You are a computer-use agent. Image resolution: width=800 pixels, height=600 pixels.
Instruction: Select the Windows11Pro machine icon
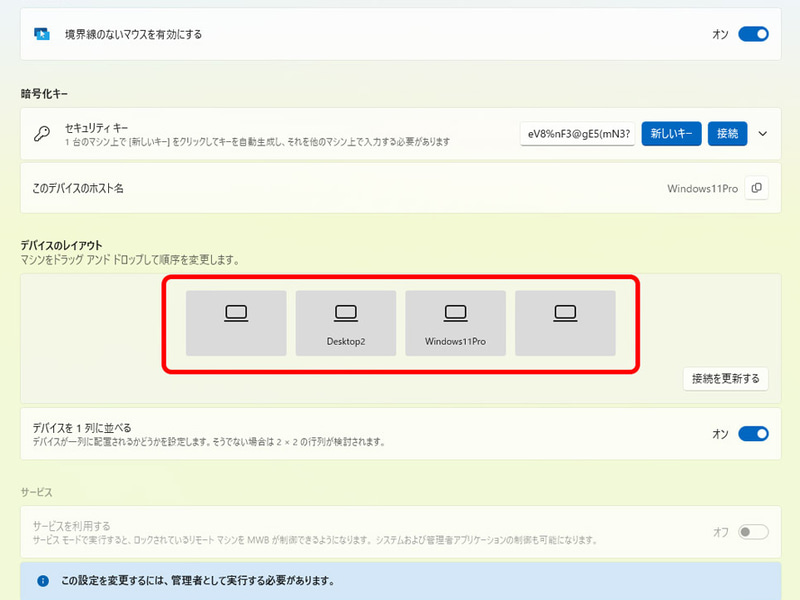[455, 322]
